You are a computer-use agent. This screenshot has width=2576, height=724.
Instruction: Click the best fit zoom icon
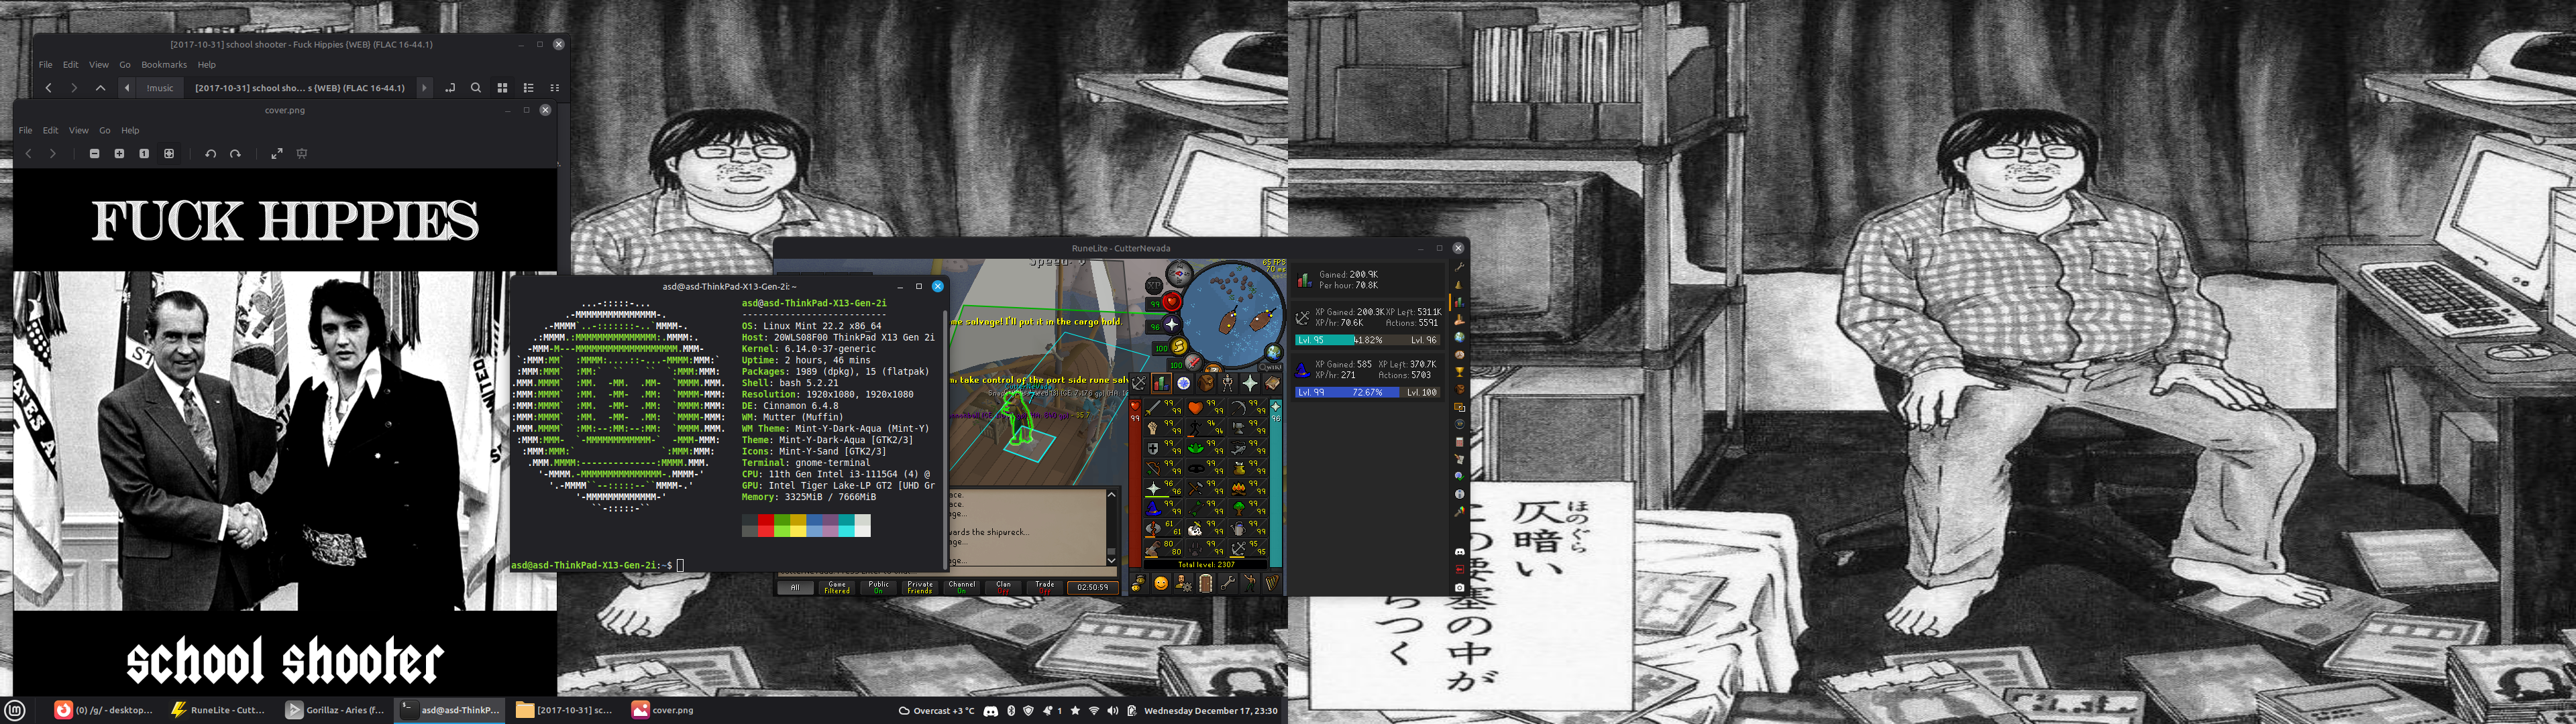(169, 154)
